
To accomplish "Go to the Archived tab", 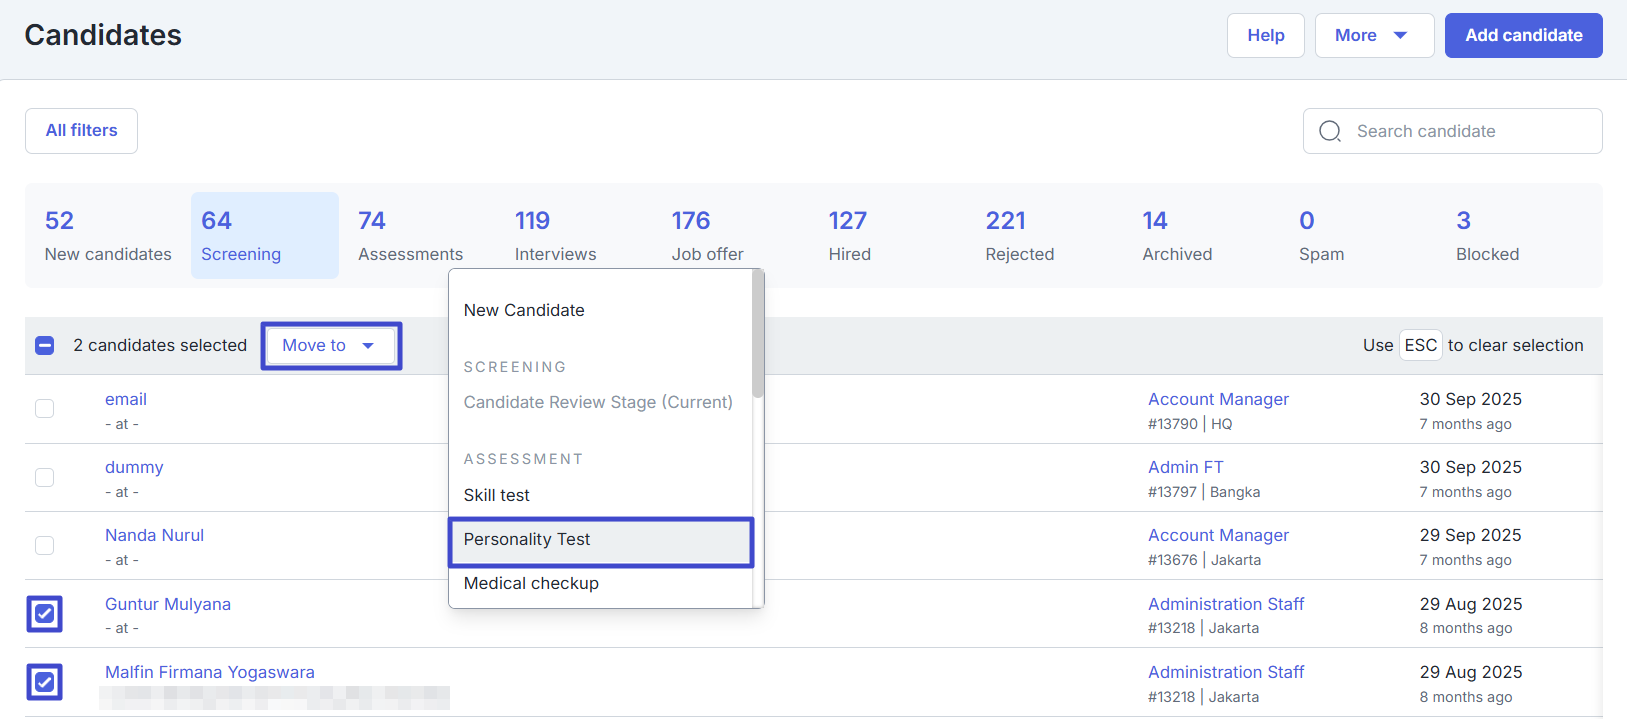I will click(1177, 236).
